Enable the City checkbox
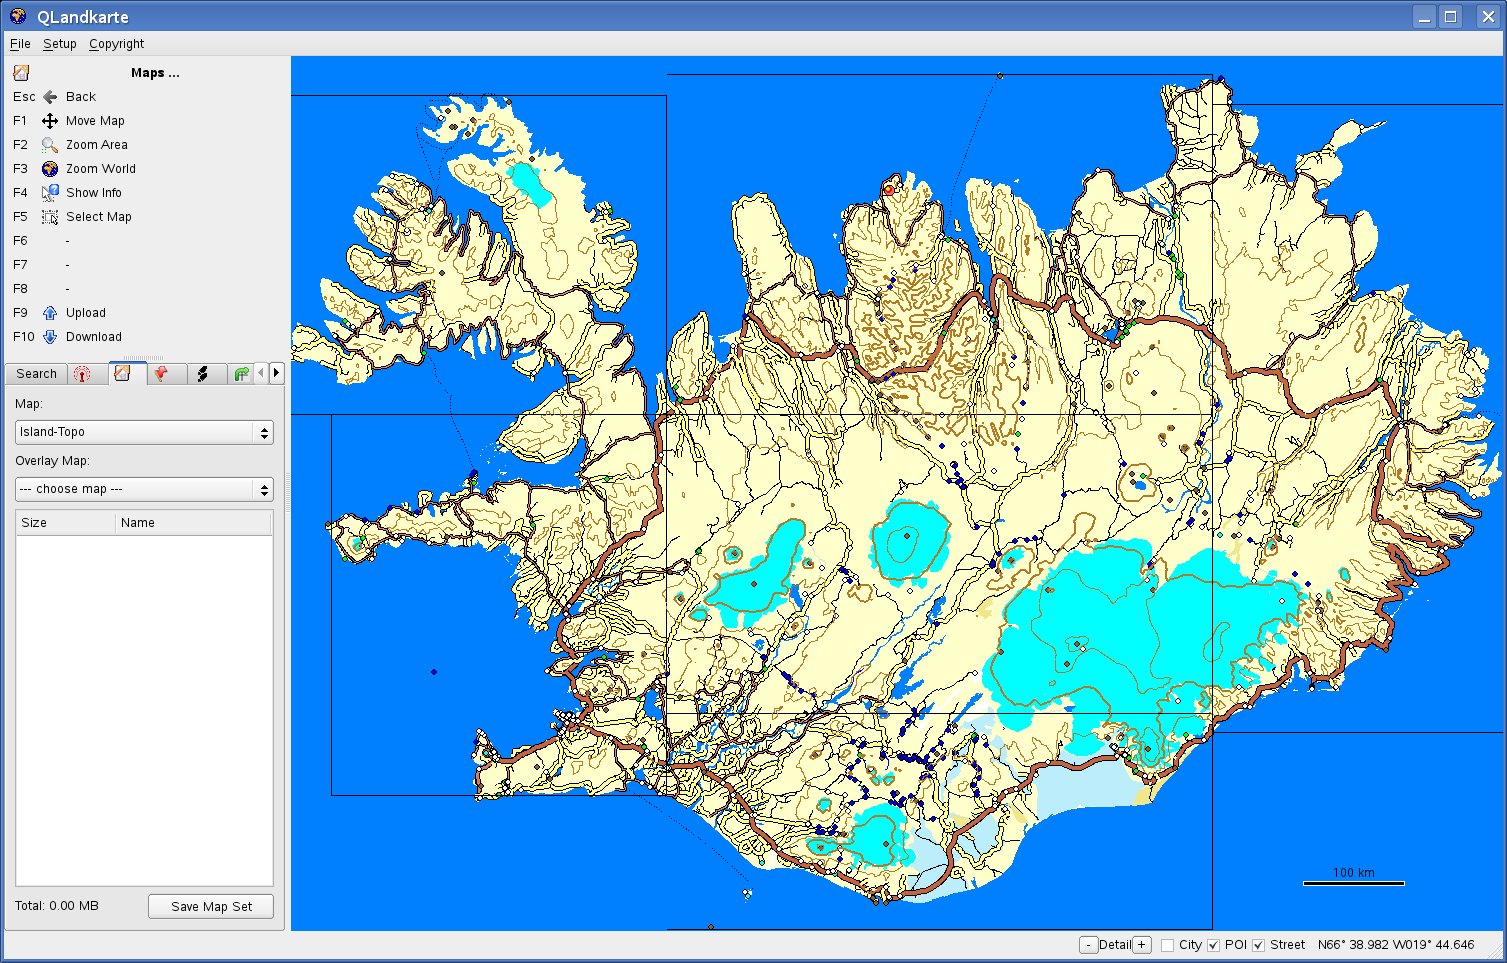Screen dimensions: 1507x963 coord(1167,945)
